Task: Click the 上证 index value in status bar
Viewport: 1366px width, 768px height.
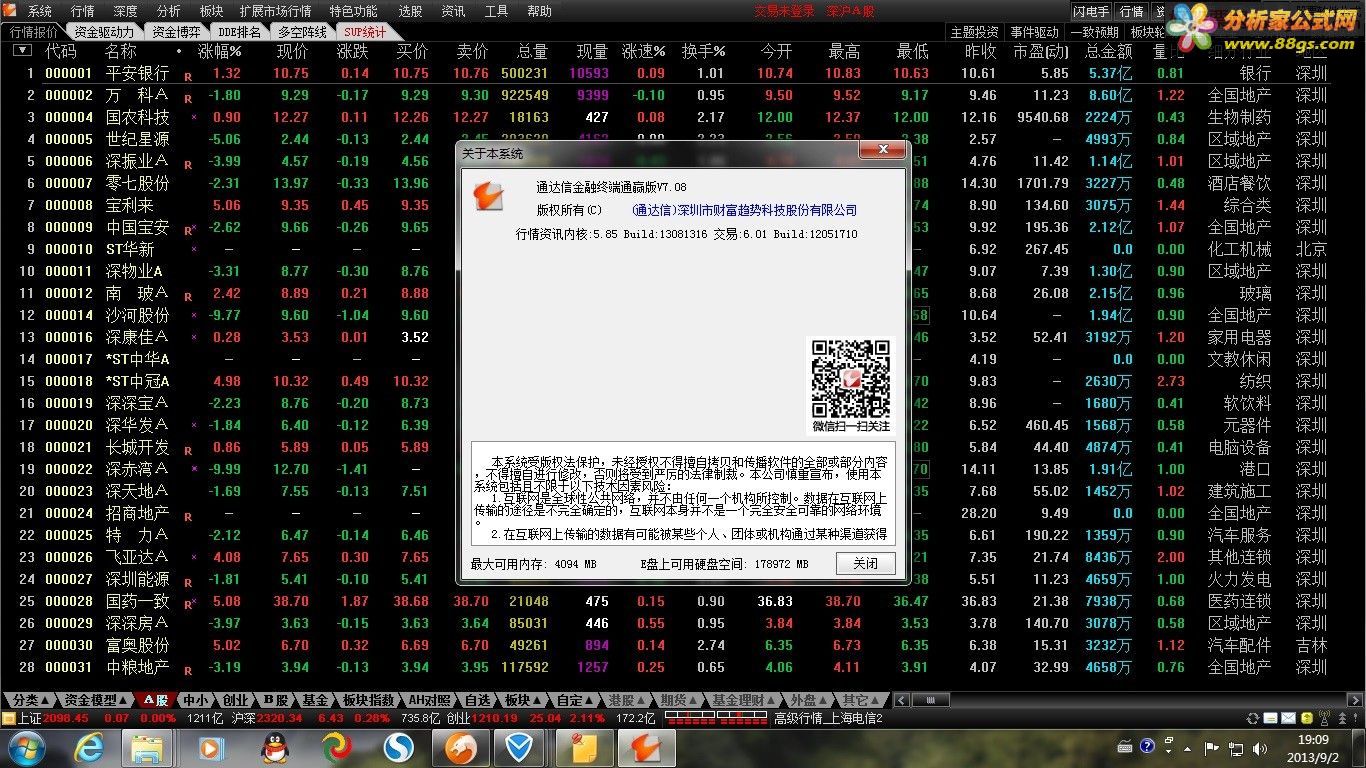Action: pos(66,718)
